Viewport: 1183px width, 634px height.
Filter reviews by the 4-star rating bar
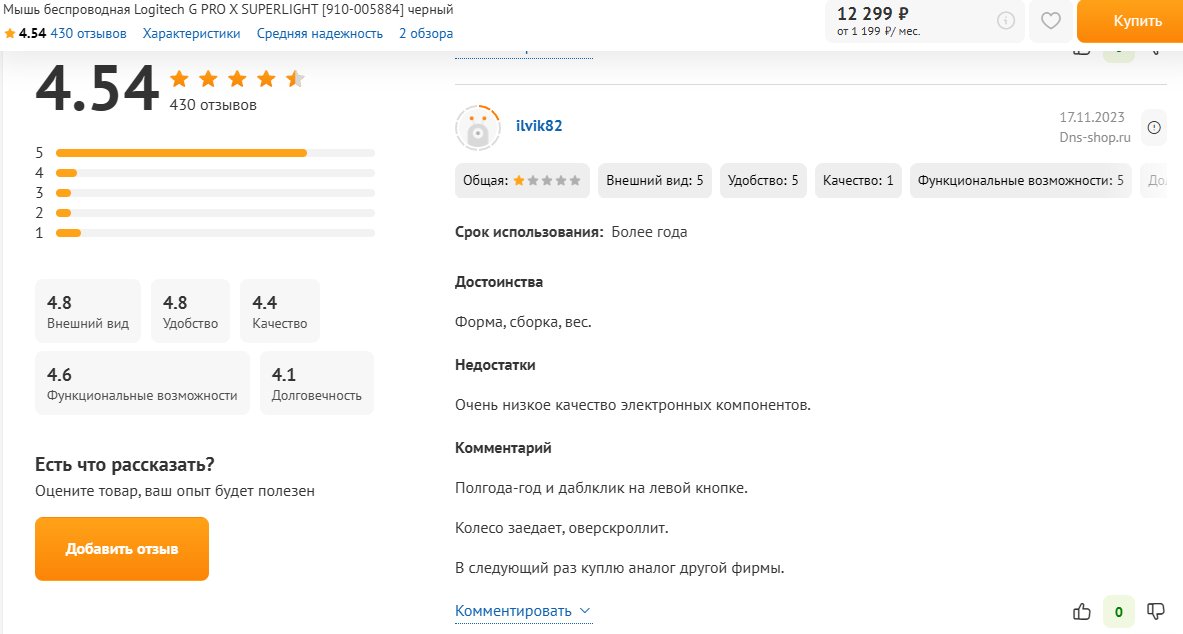215,173
